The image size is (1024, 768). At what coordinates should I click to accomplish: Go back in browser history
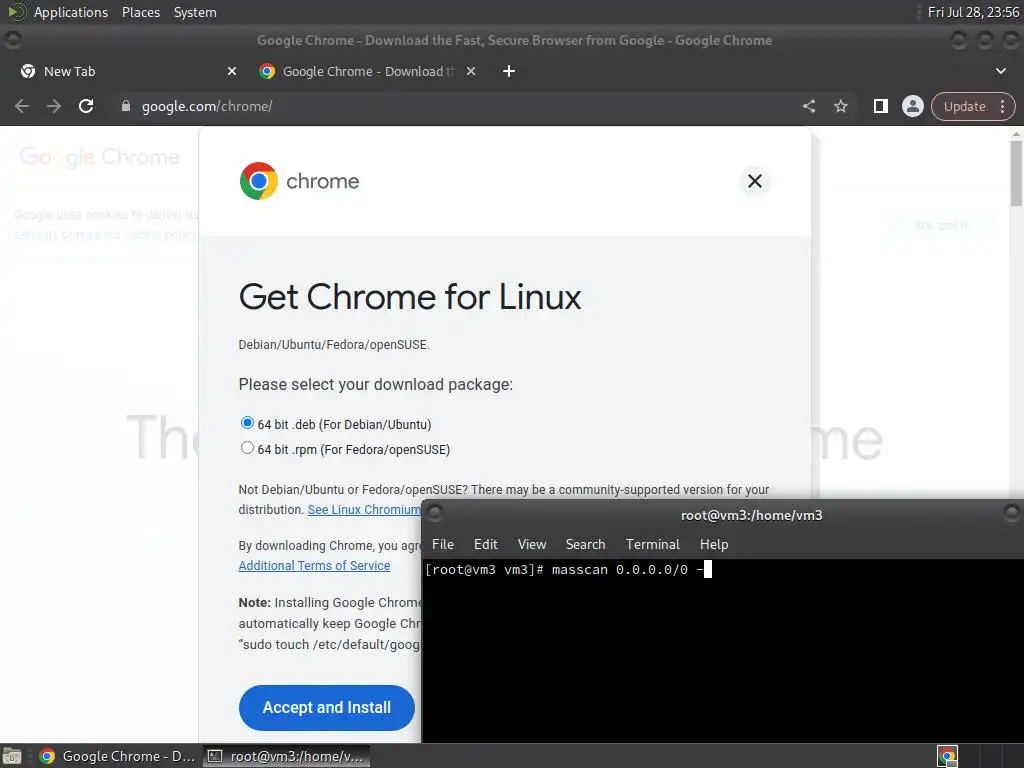click(x=22, y=106)
